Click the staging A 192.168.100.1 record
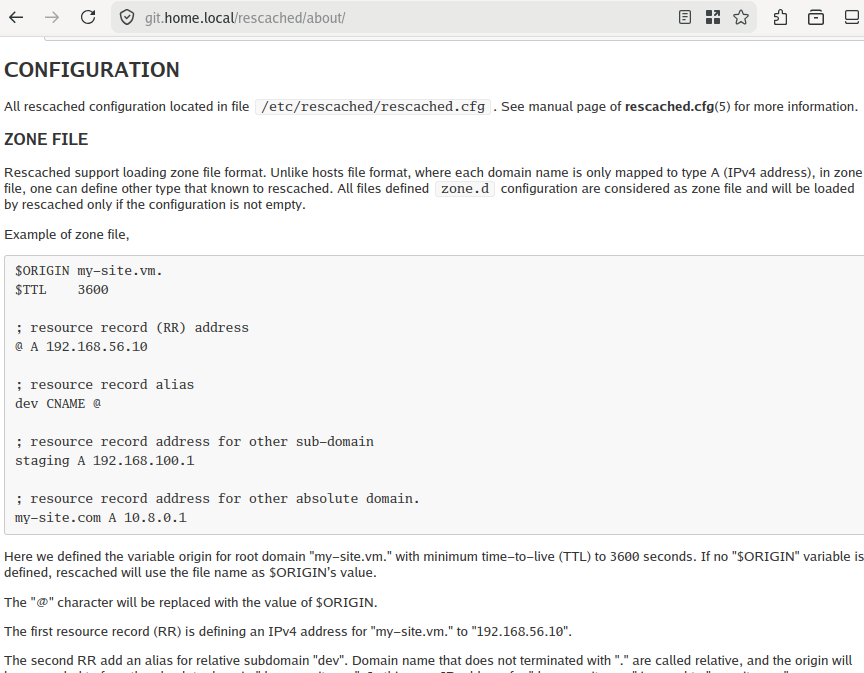Image resolution: width=864 pixels, height=673 pixels. tap(105, 461)
